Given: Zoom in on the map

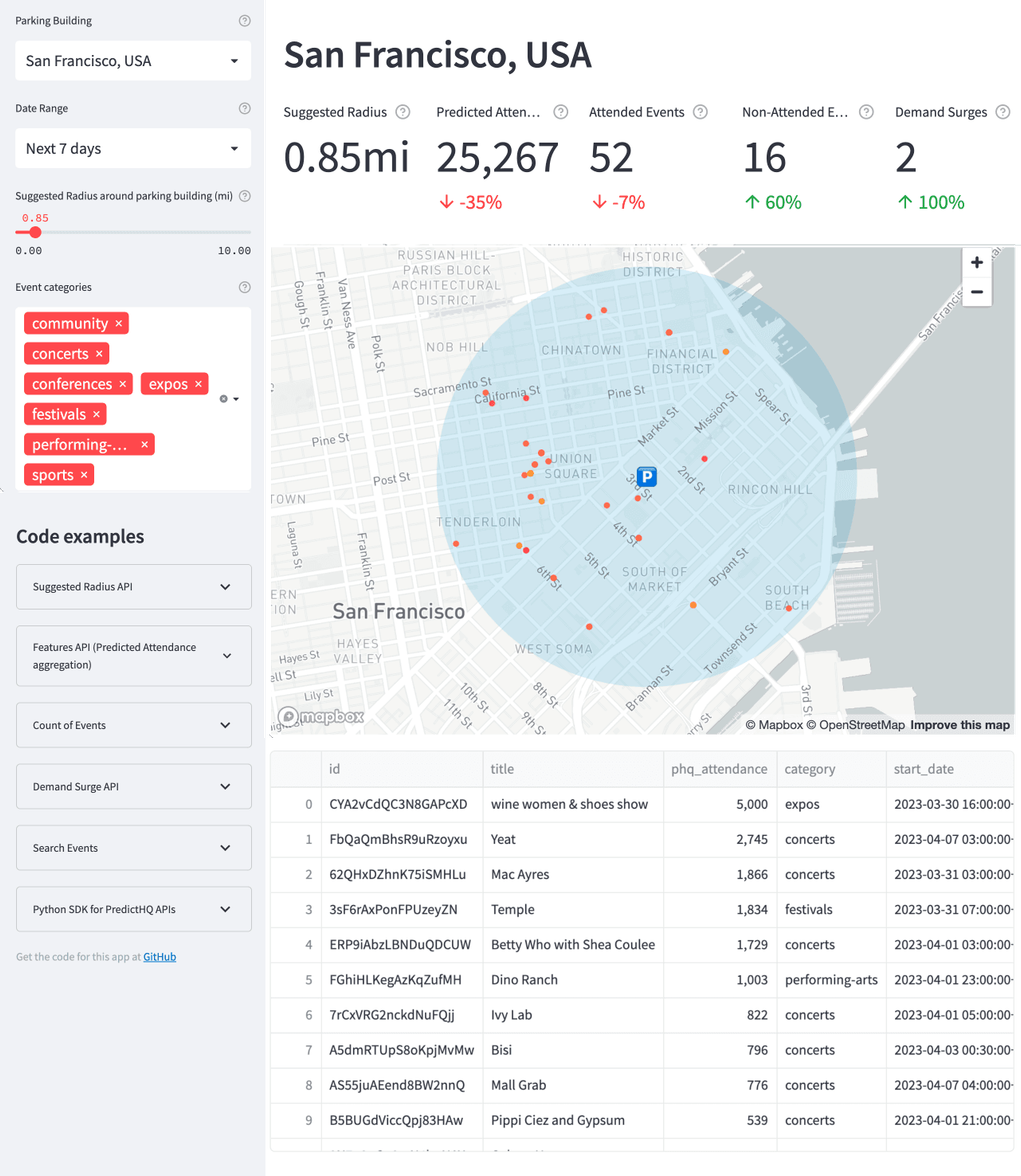Looking at the screenshot, I should (x=976, y=263).
